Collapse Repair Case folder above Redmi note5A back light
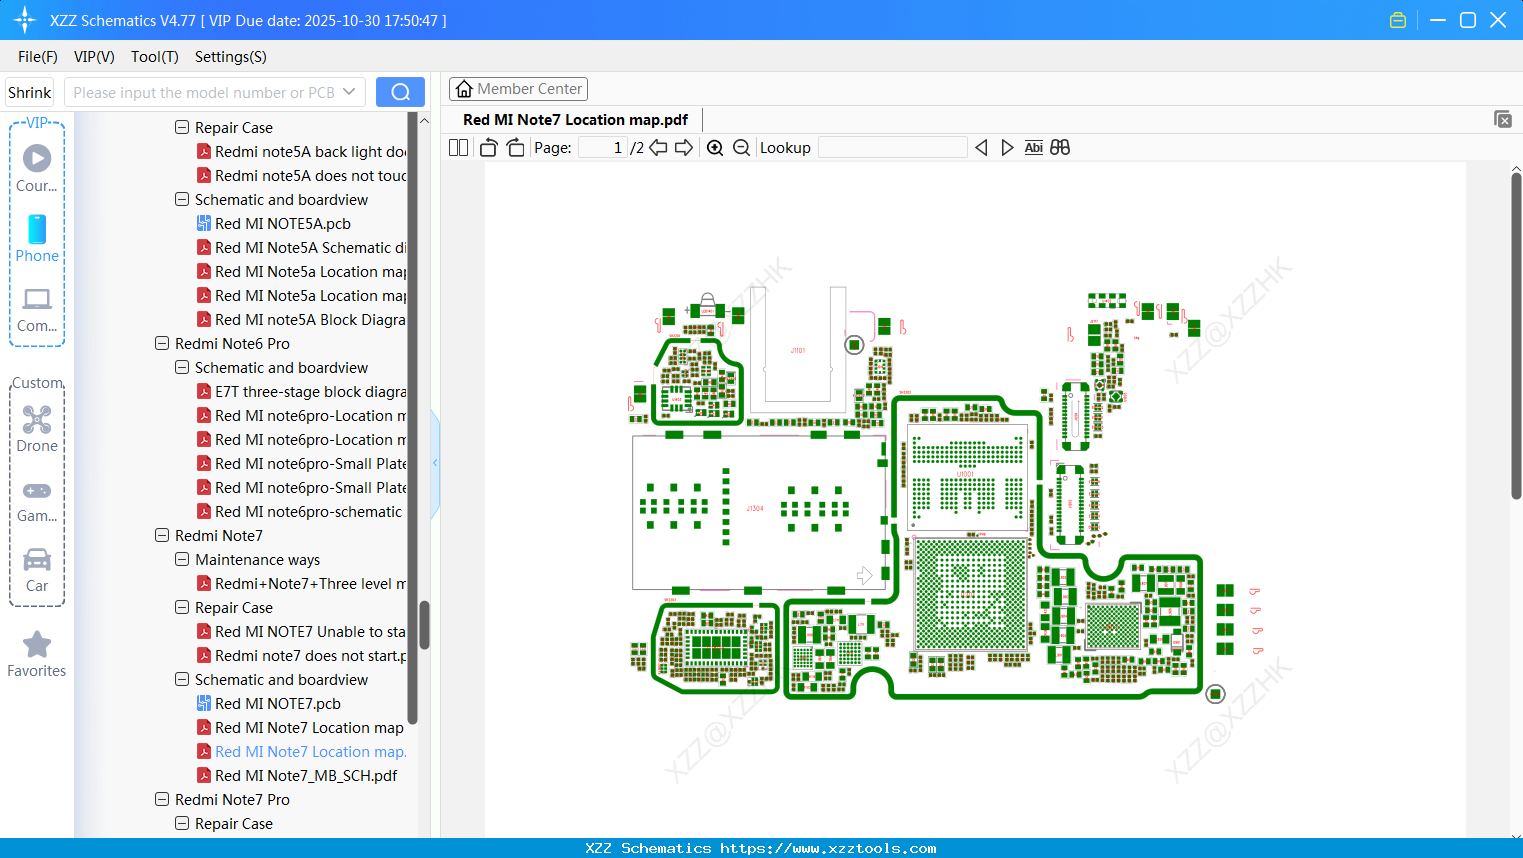The width and height of the screenshot is (1523, 858). pos(182,127)
